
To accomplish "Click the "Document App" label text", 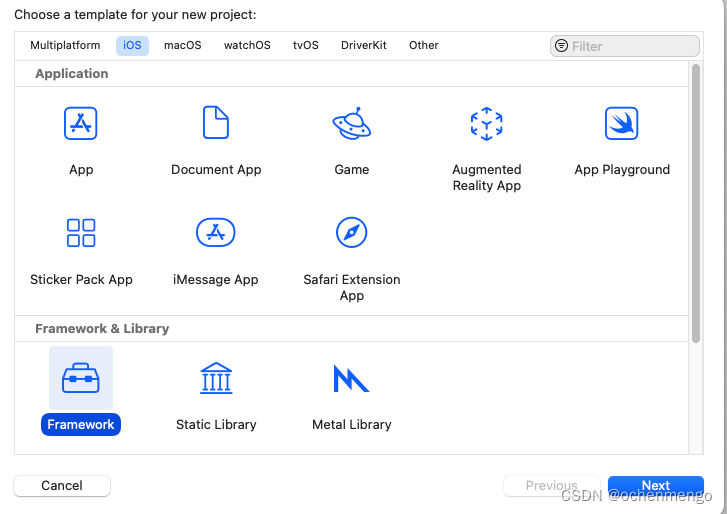I will 216,170.
